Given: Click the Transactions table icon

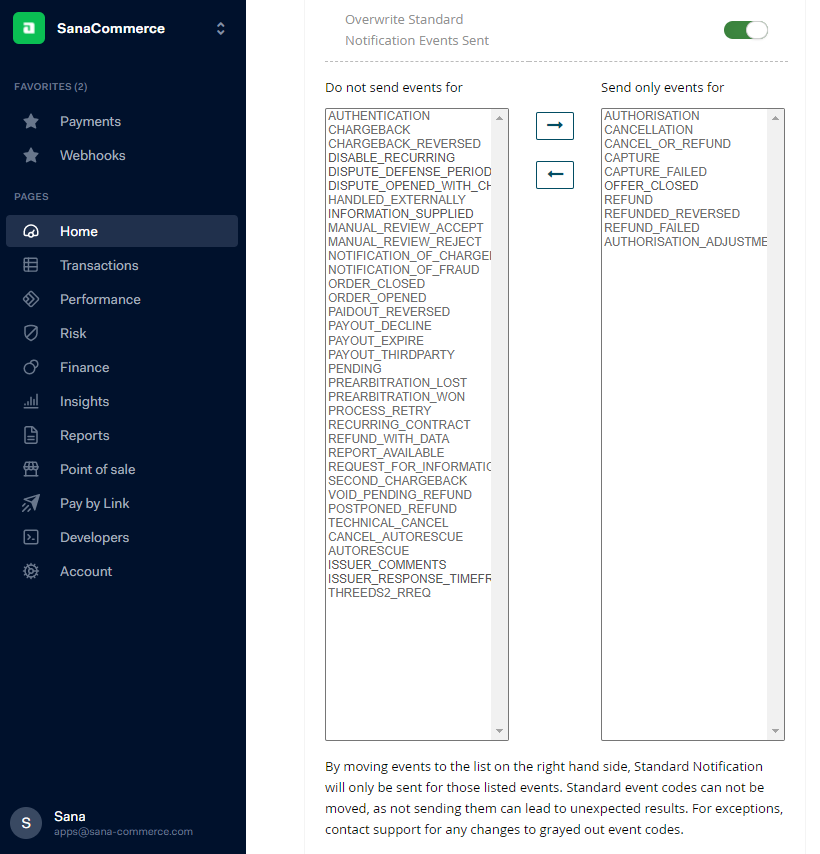Looking at the screenshot, I should tap(31, 265).
